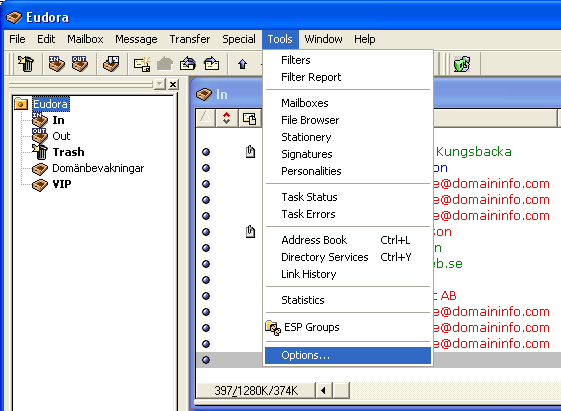Viewport: 561px width, 411px height.
Task: Select Options... in Tools menu
Action: click(348, 355)
